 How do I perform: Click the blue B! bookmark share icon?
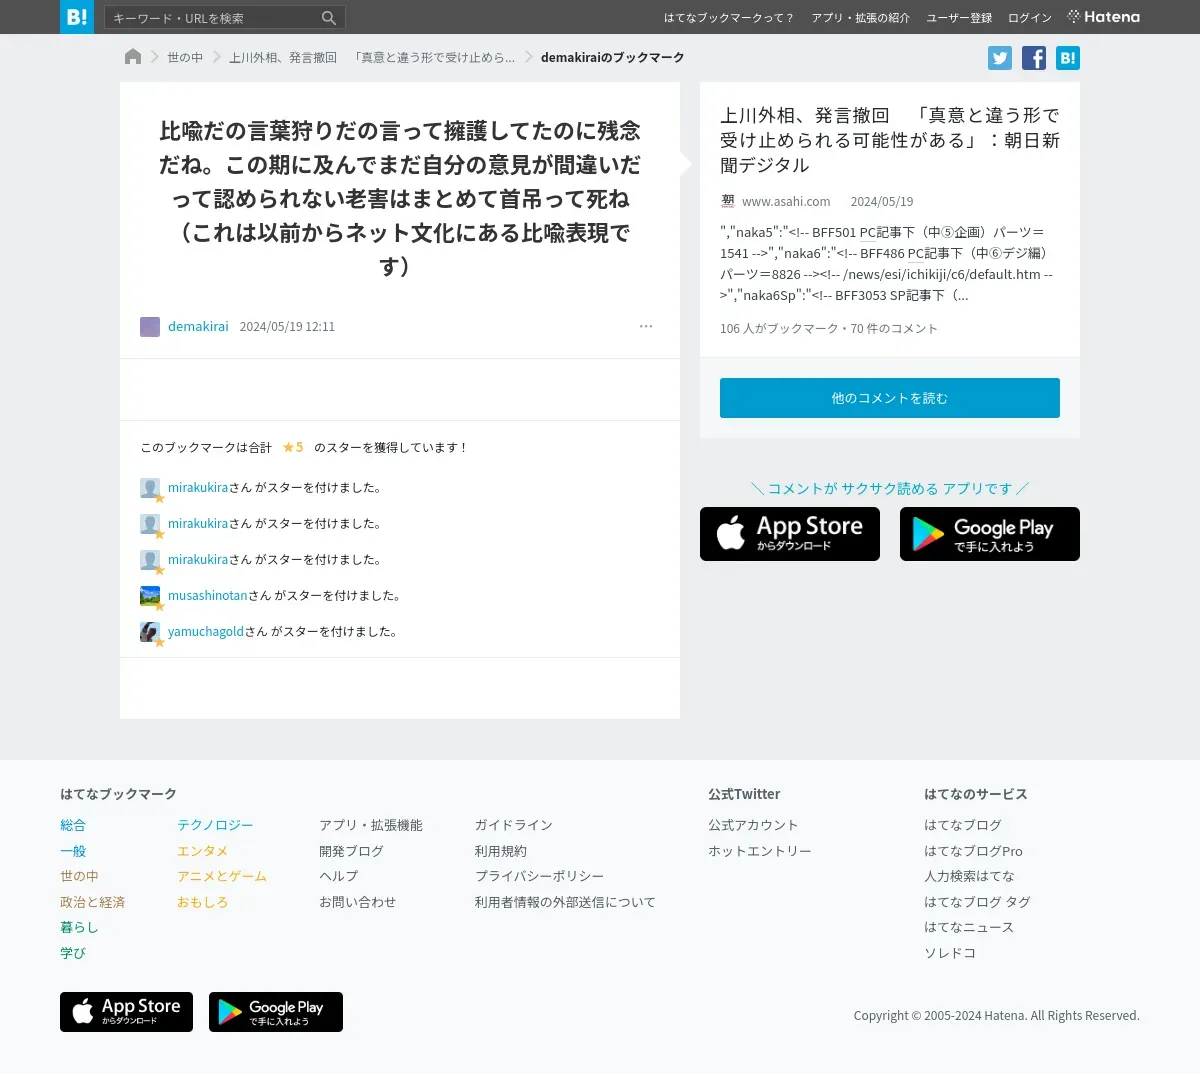(x=1068, y=58)
